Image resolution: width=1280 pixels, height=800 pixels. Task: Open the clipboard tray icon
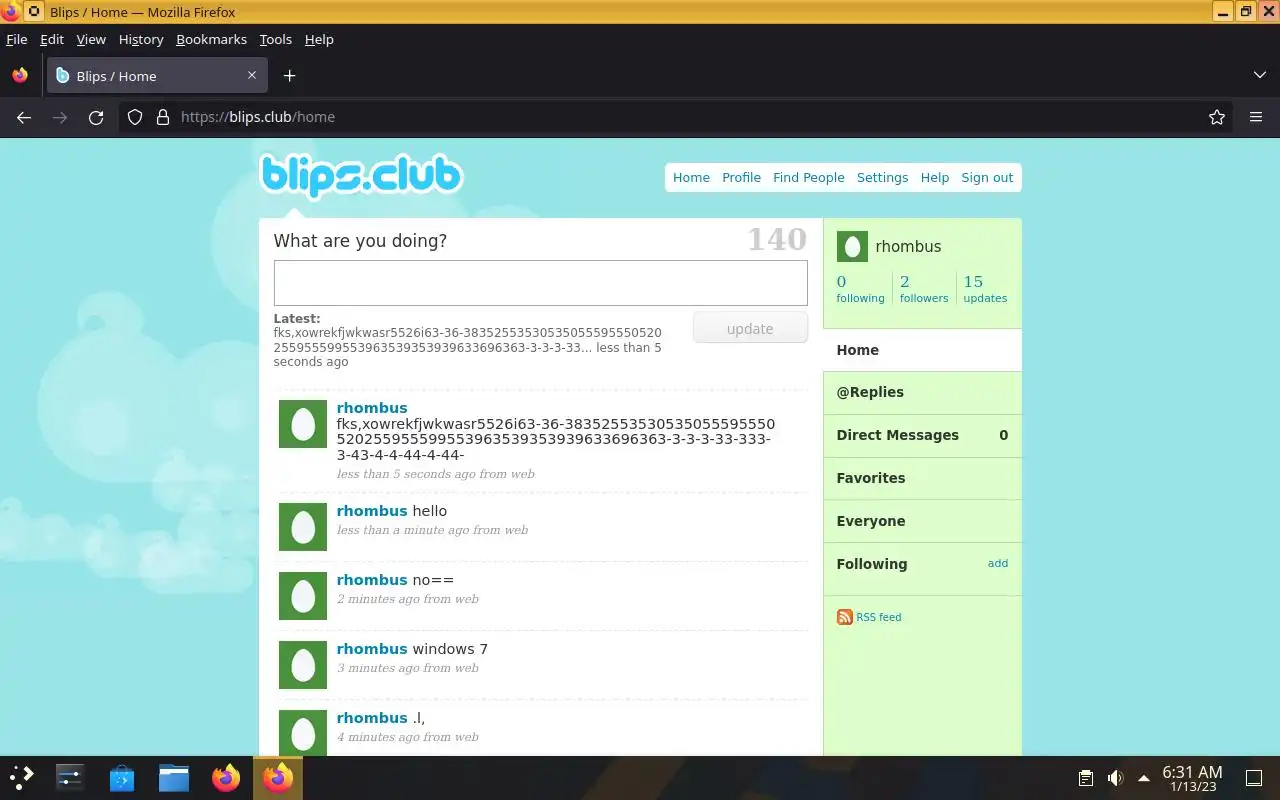(1086, 778)
